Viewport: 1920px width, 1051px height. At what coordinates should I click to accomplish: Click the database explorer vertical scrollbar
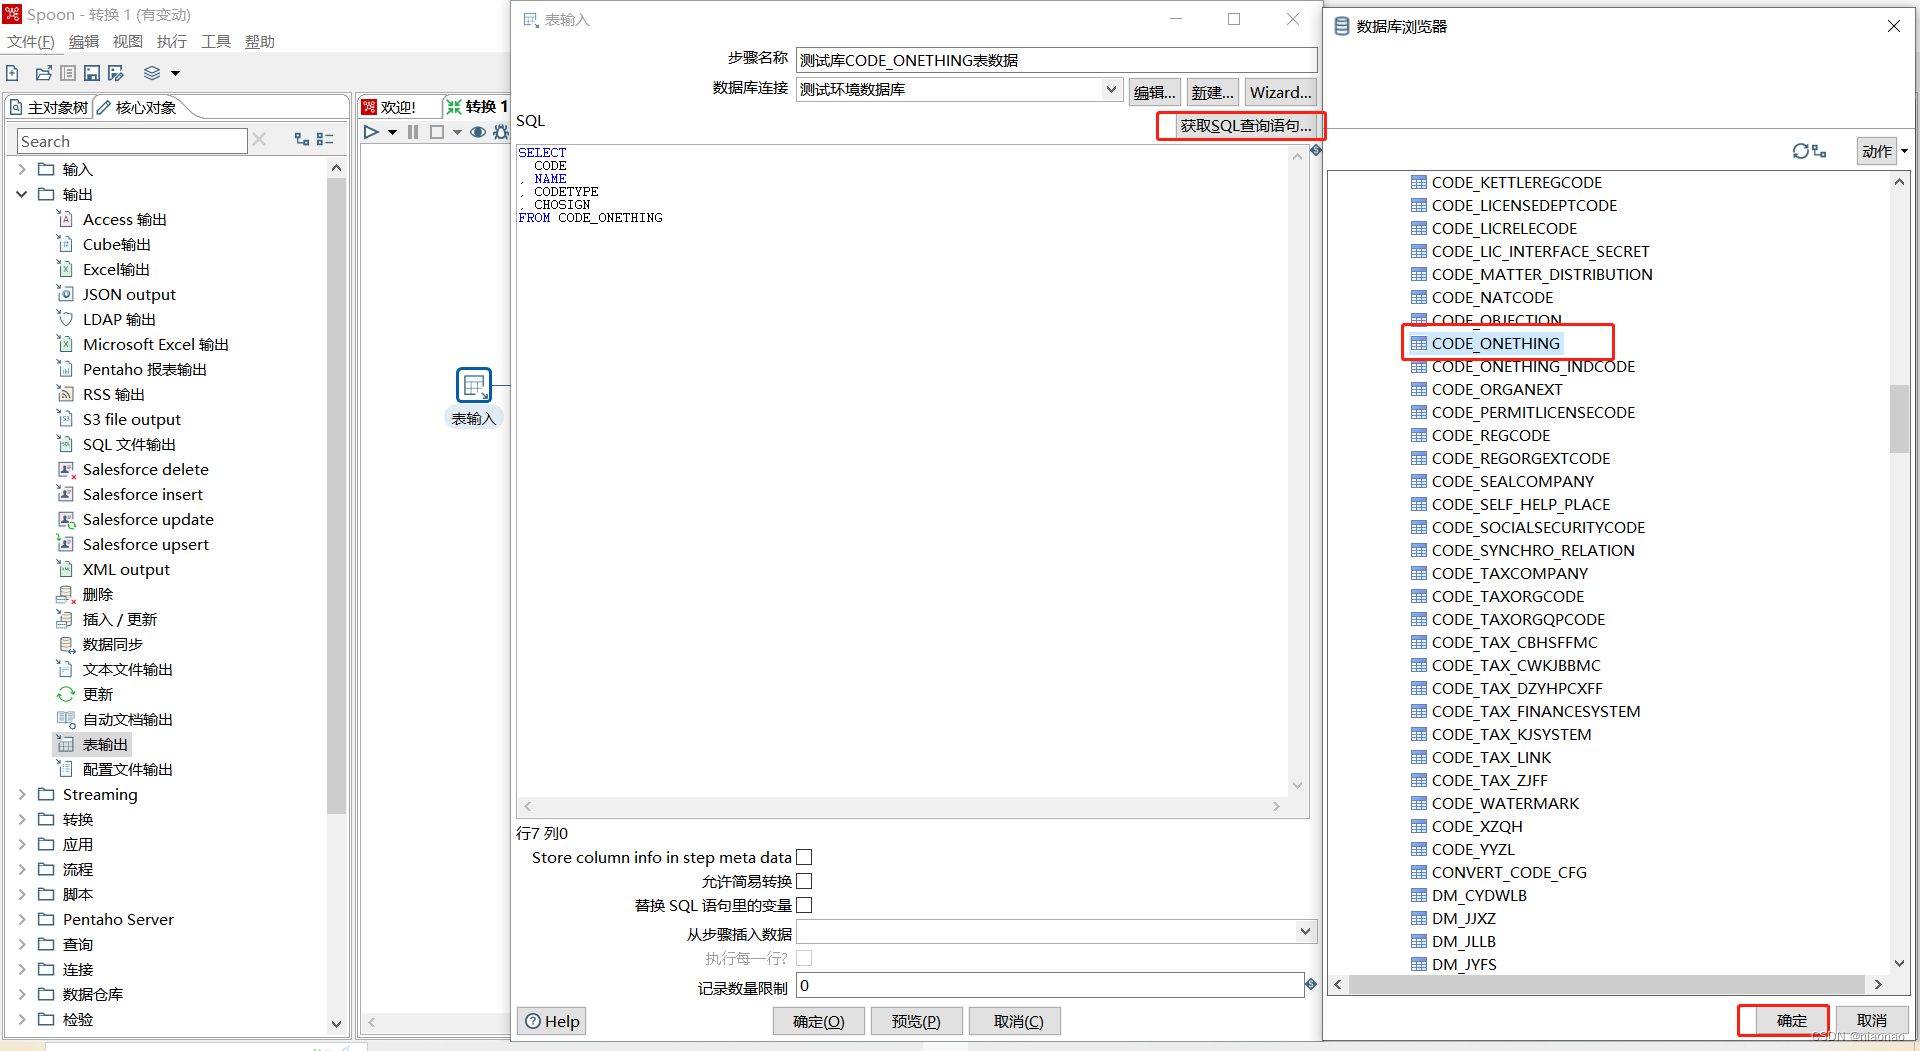(1899, 420)
